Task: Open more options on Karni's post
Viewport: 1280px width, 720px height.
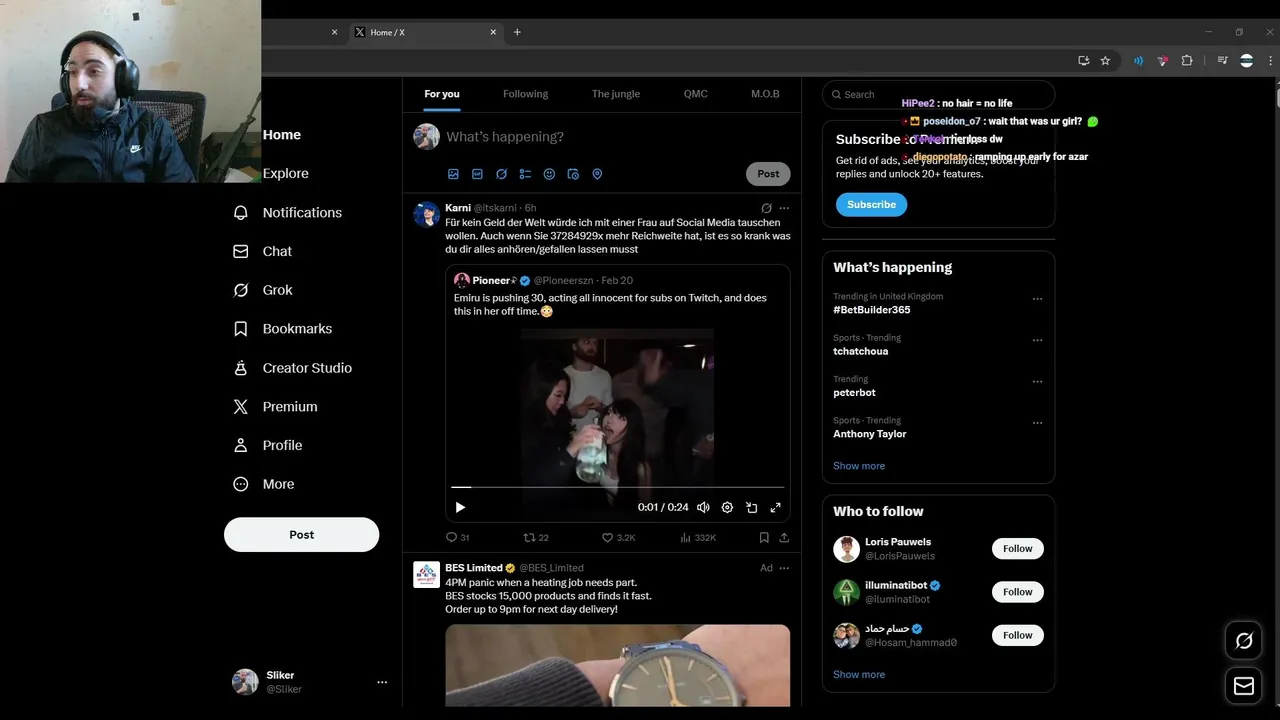Action: pyautogui.click(x=784, y=208)
